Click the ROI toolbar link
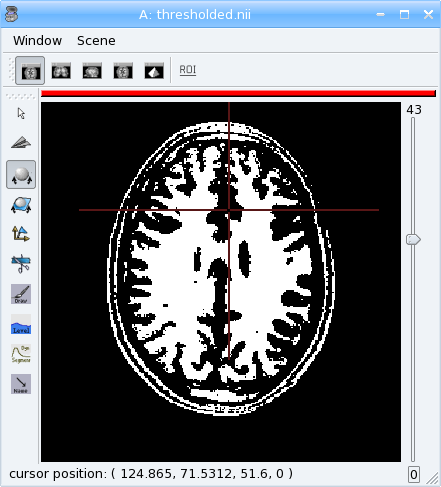This screenshot has width=441, height=487. pos(188,70)
